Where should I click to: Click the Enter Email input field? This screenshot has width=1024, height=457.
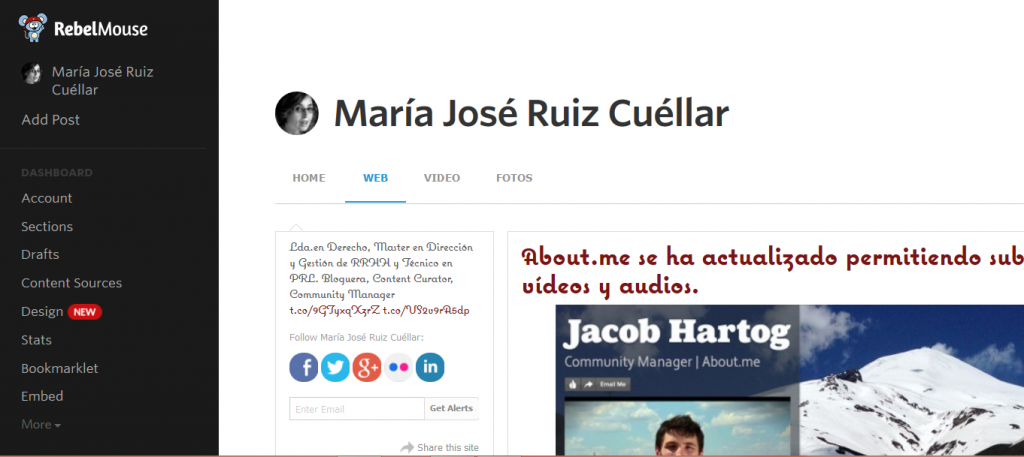[x=357, y=409]
